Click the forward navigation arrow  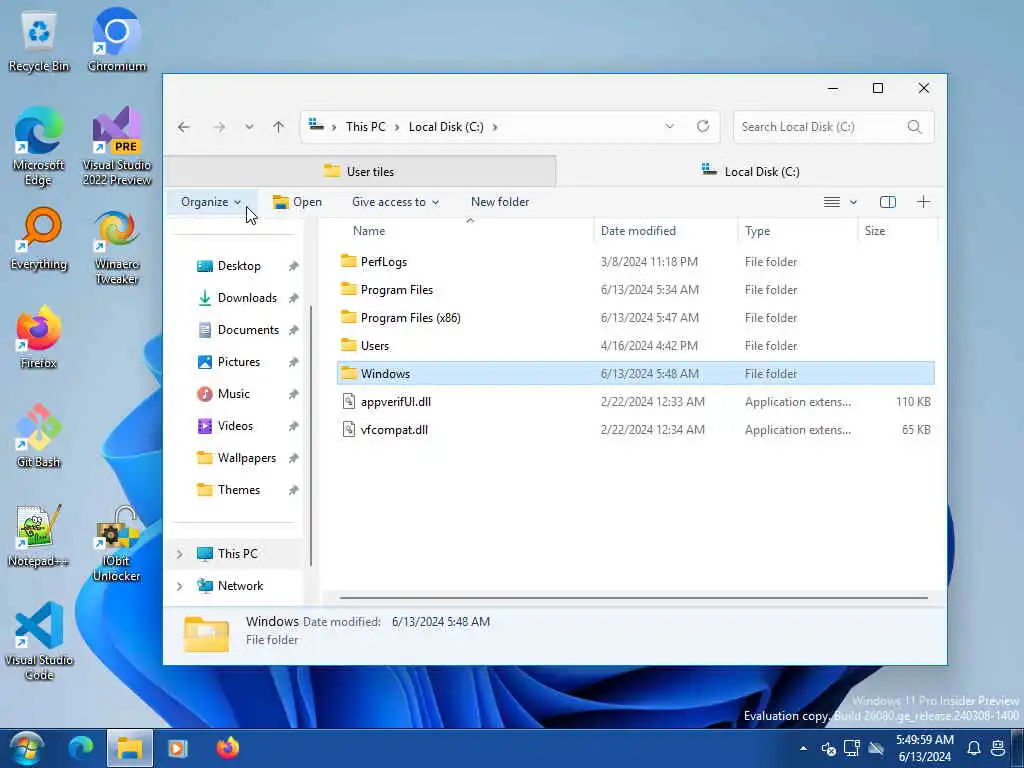(x=219, y=127)
